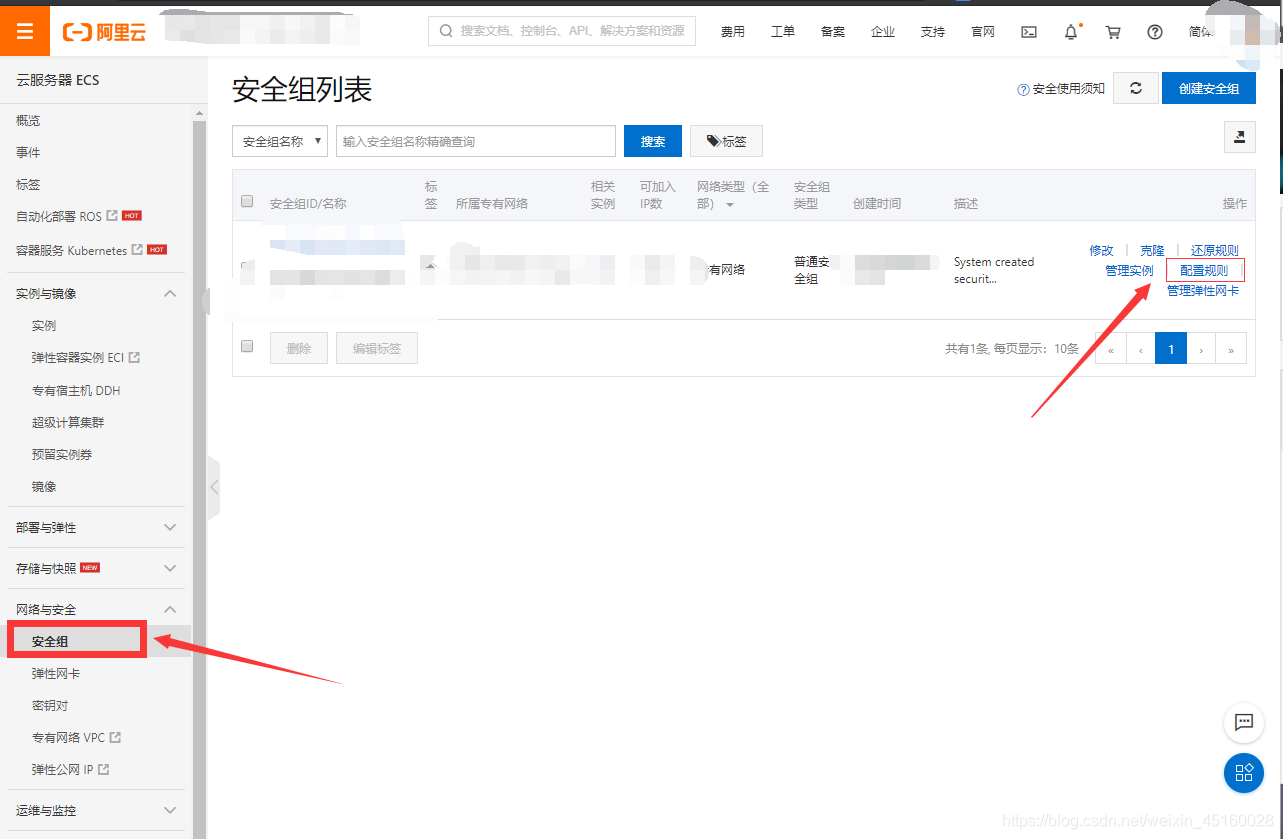Go to the first page of results

(1111, 348)
